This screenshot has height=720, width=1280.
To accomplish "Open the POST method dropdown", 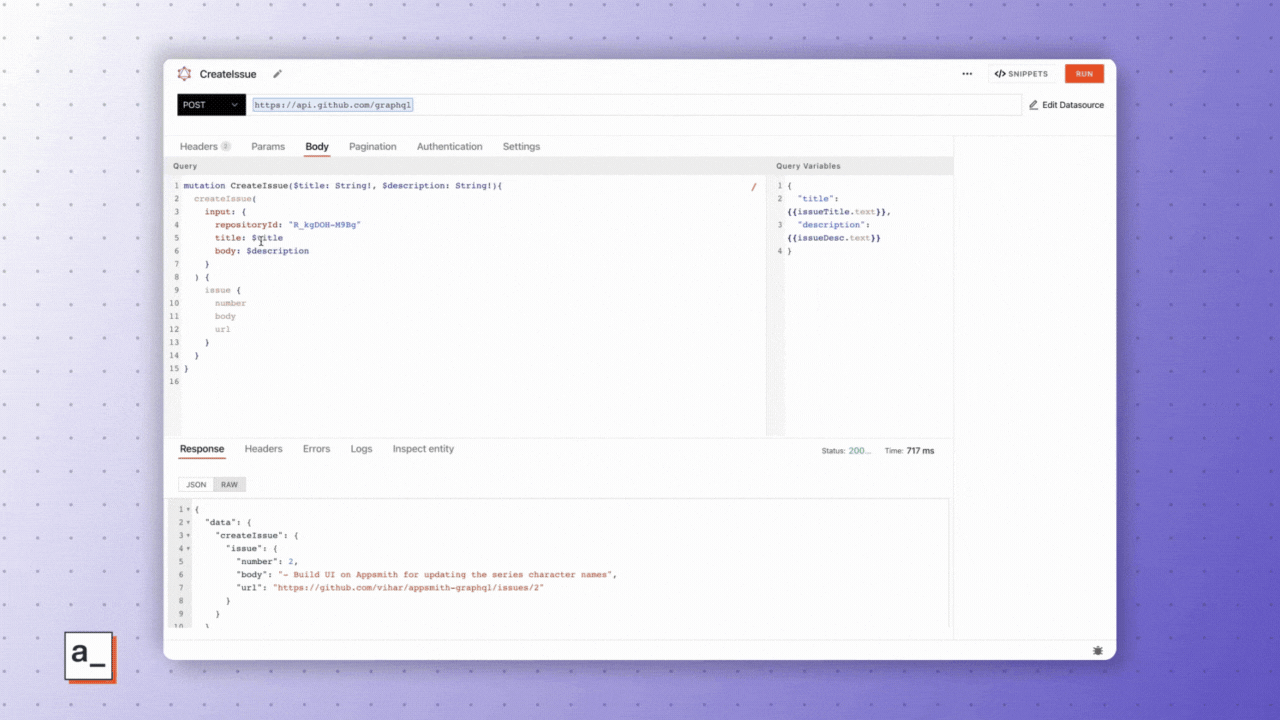I will (x=212, y=105).
